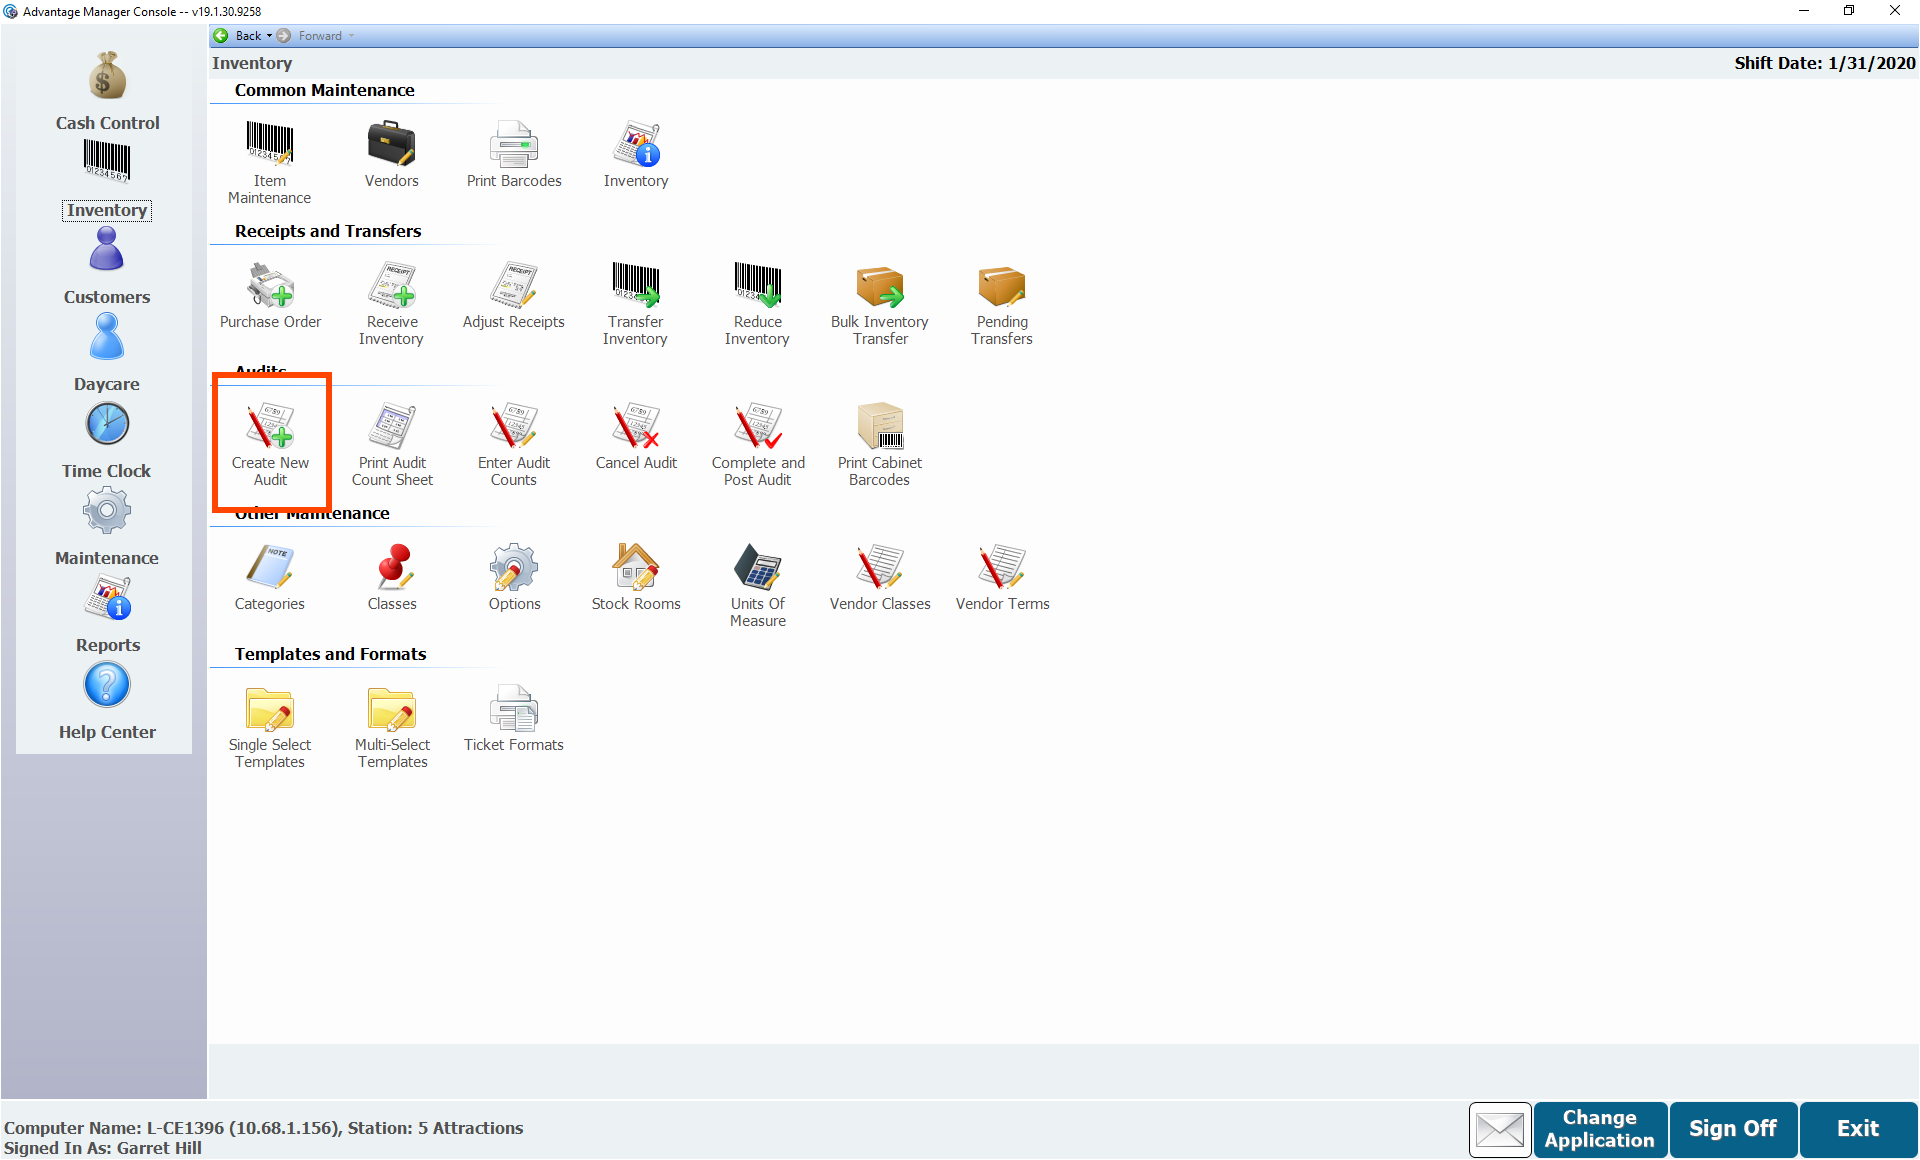Open Units Of Measure calculator icon
This screenshot has height=1160, width=1920.
click(x=758, y=568)
